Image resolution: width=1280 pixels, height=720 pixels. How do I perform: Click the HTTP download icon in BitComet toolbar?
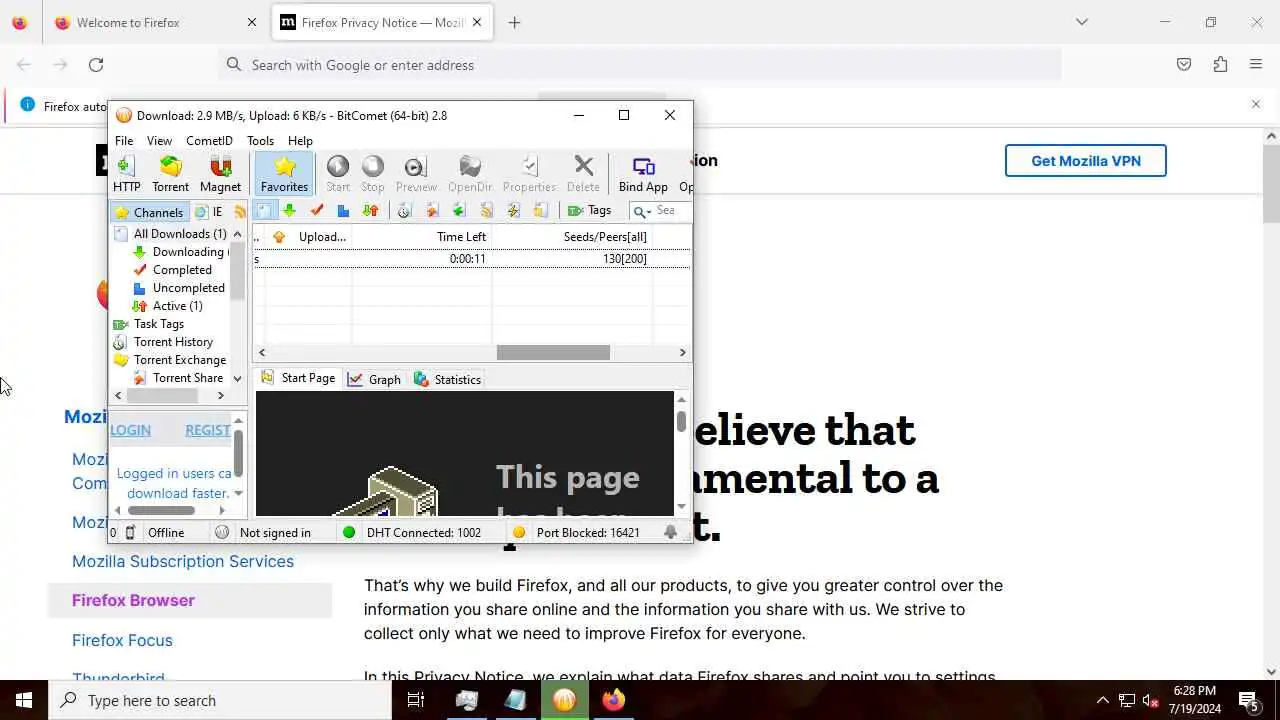tap(126, 174)
